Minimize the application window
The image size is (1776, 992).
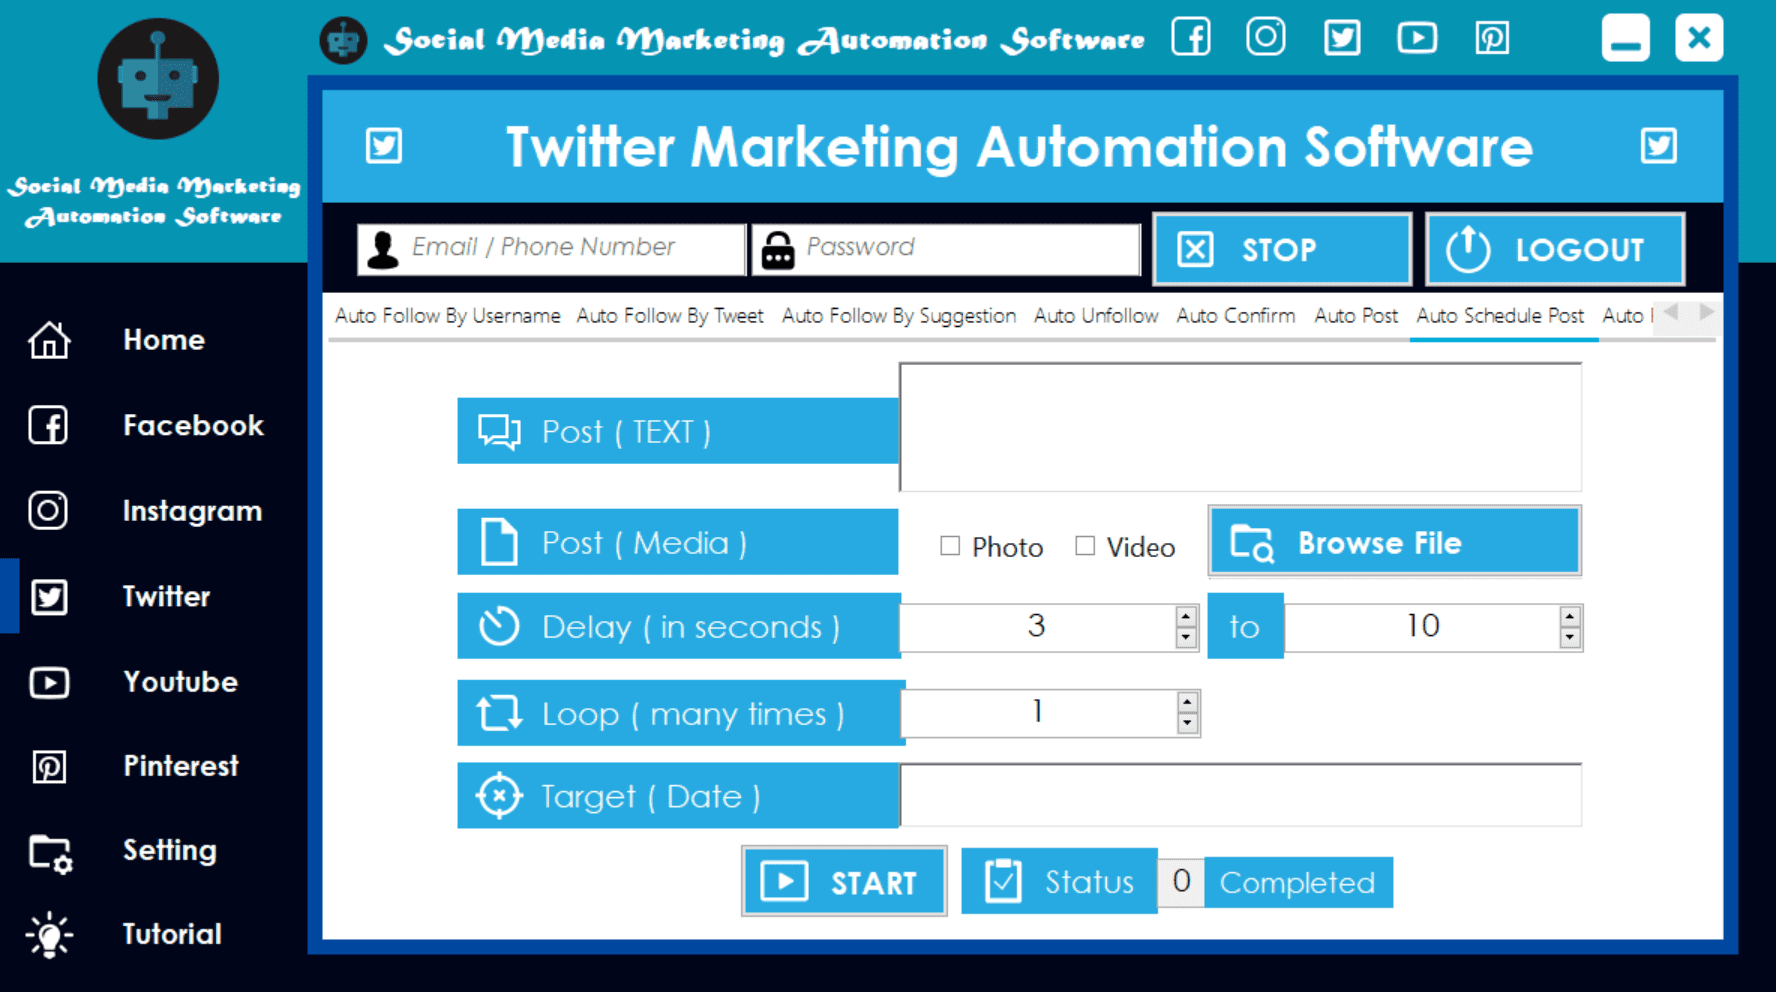(1625, 38)
